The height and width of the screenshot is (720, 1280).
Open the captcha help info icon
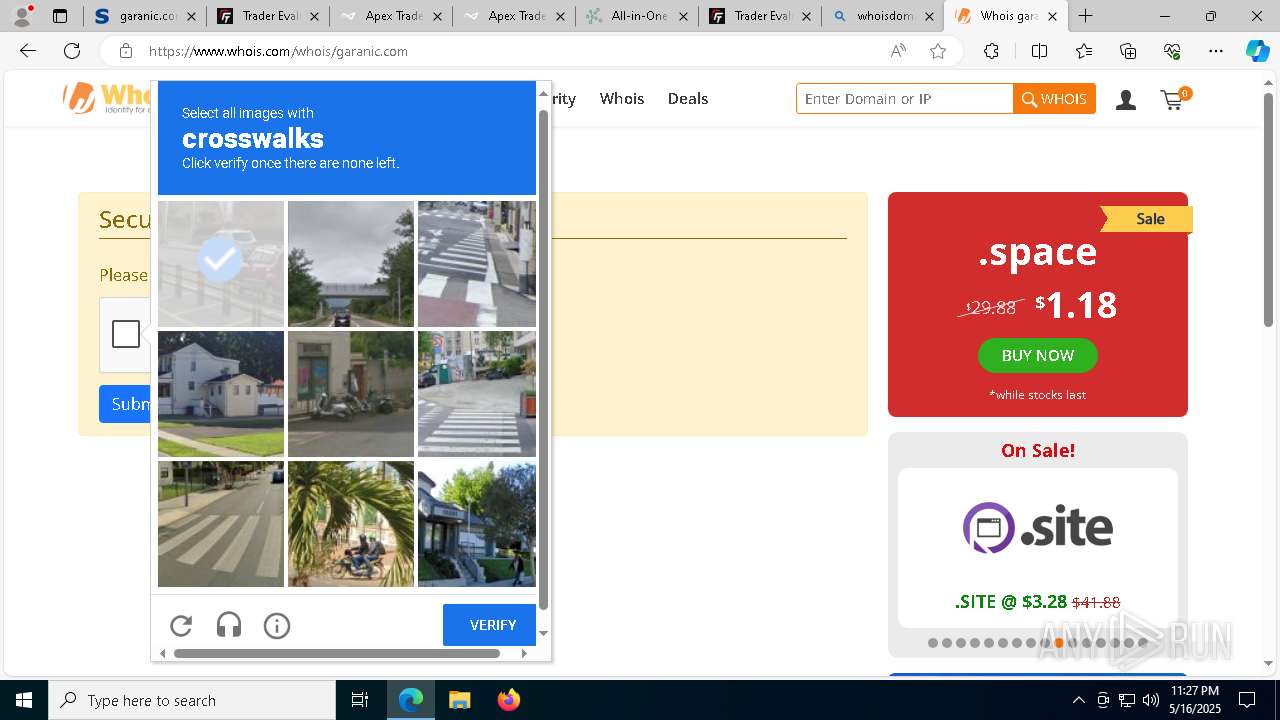click(x=277, y=626)
